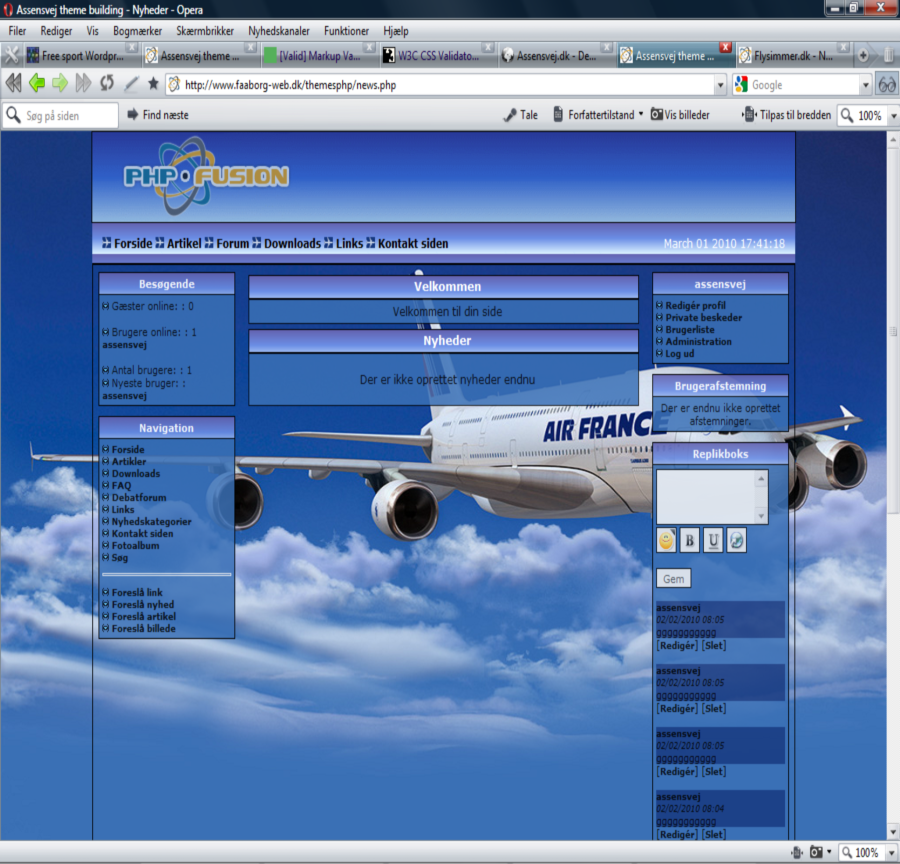Image resolution: width=900 pixels, height=864 pixels.
Task: Open the Kontakt siden top navigation link
Action: (413, 243)
